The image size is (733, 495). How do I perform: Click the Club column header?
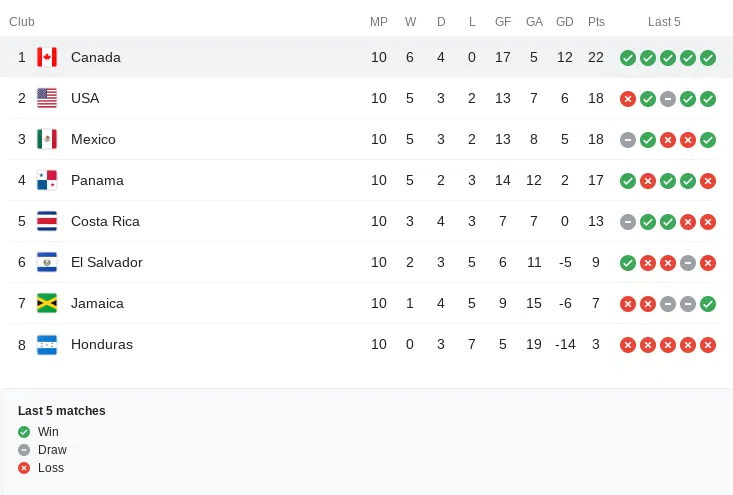(x=22, y=22)
